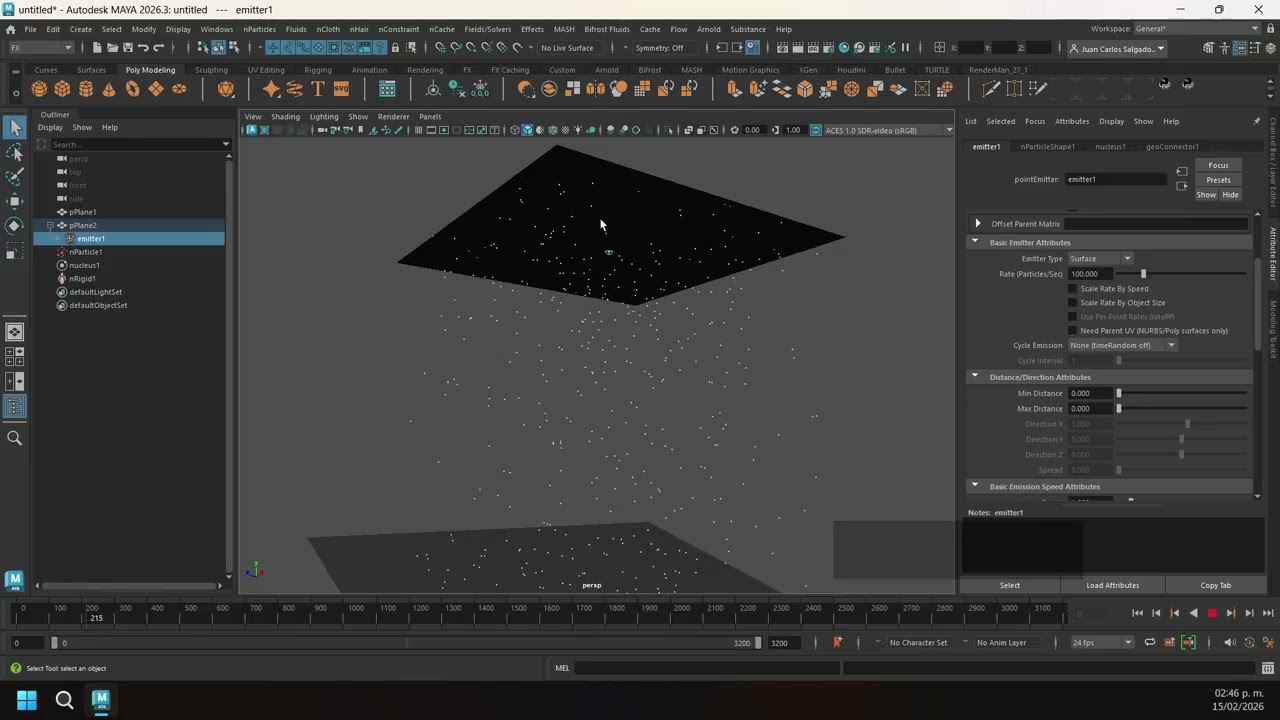1280x720 pixels.
Task: Switch to the Sculpting shelf tab
Action: coord(211,70)
